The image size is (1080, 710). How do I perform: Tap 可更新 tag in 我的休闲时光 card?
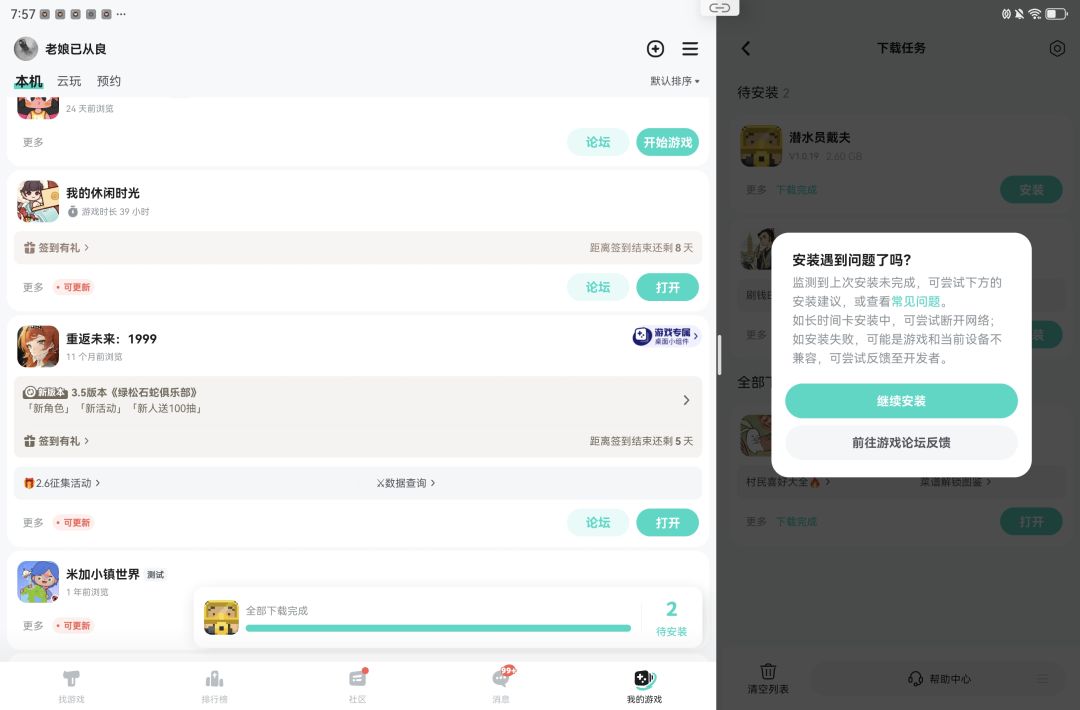coord(74,287)
